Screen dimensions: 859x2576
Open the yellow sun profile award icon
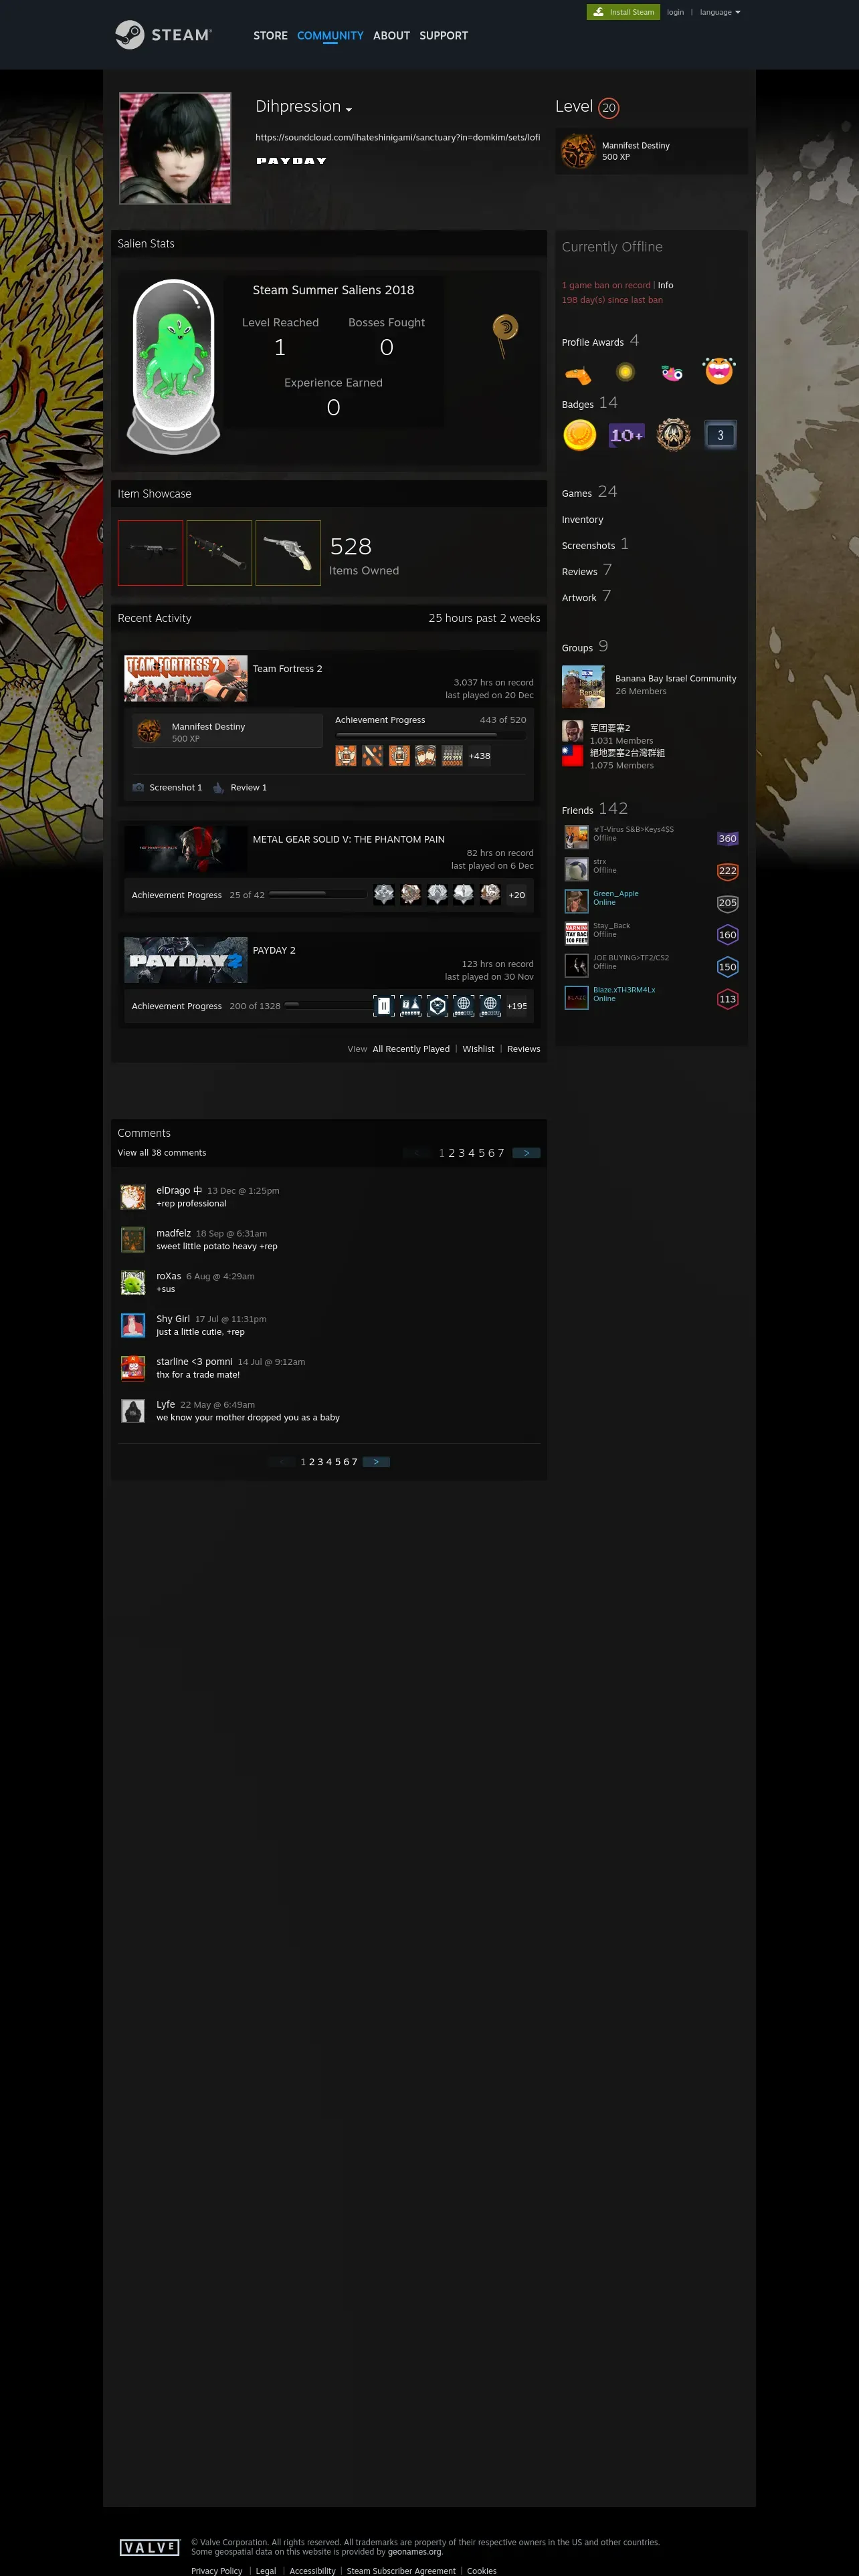(x=625, y=372)
